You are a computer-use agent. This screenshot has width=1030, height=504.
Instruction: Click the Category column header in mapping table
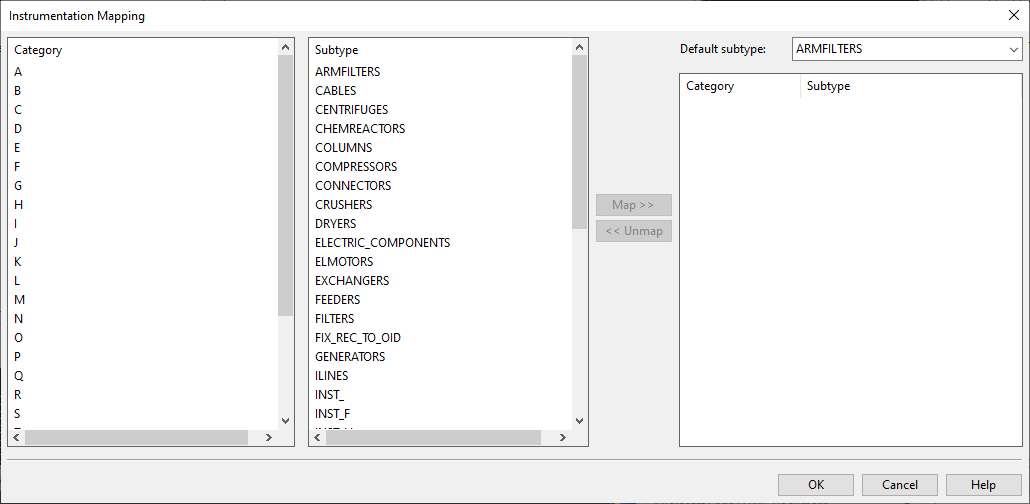click(739, 86)
